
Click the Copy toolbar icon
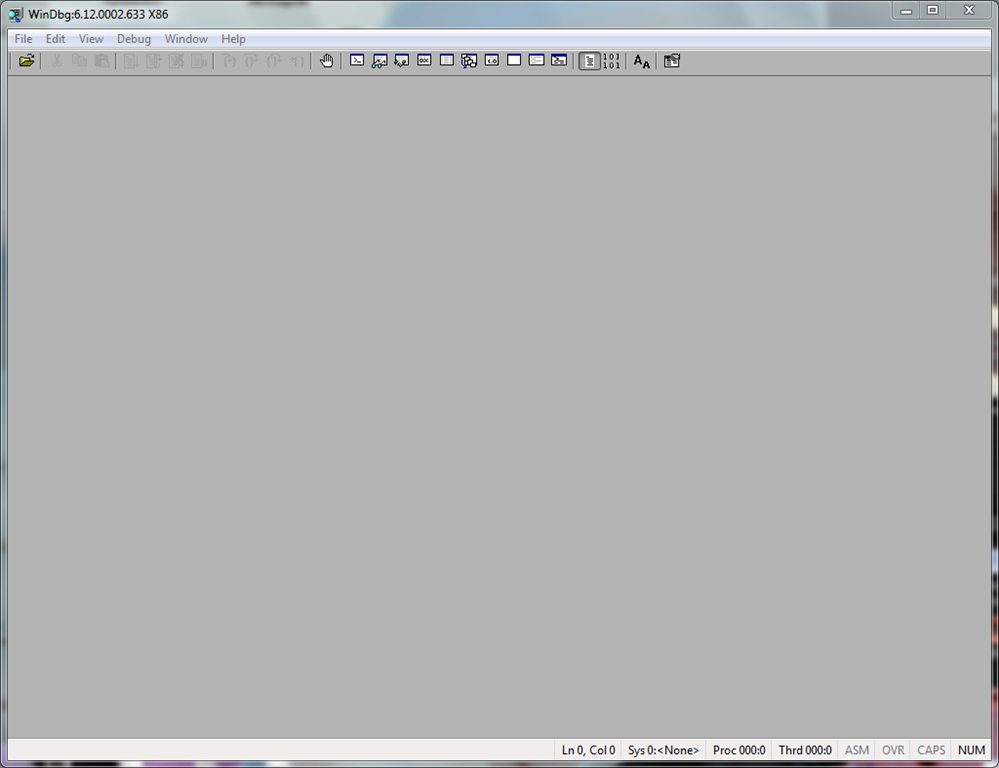[x=79, y=61]
